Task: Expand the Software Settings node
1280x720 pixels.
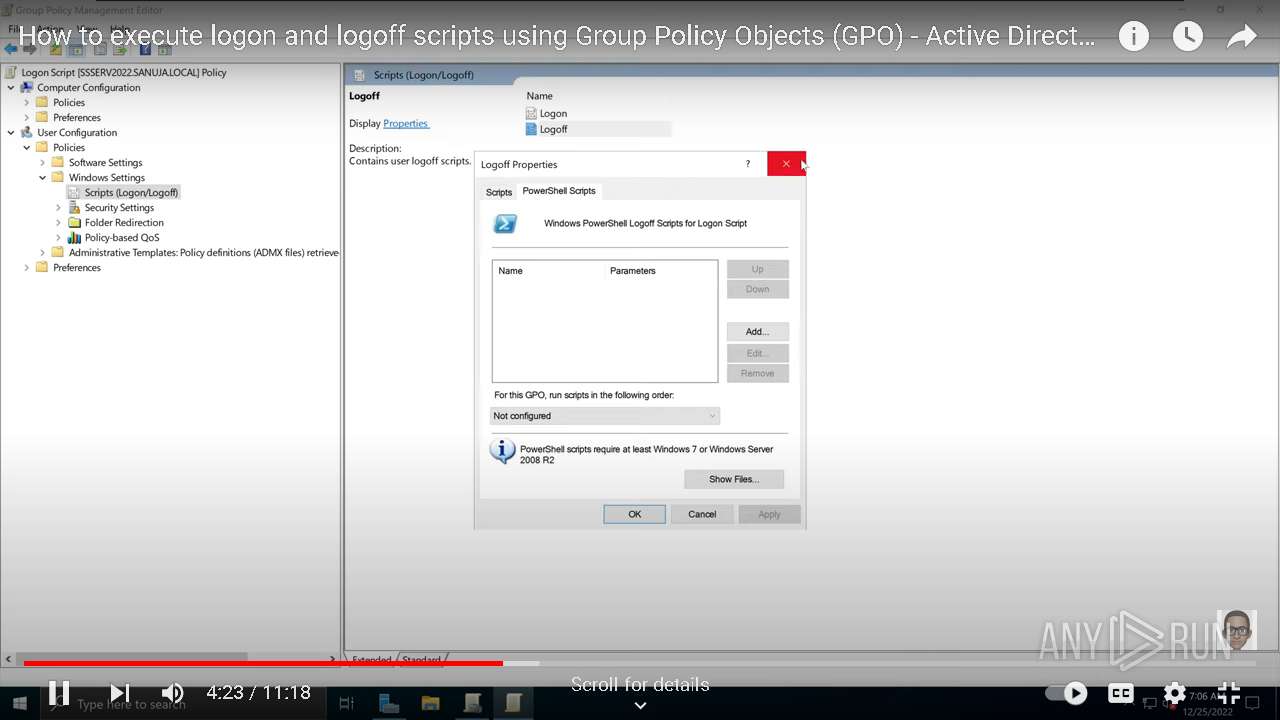Action: coord(43,162)
